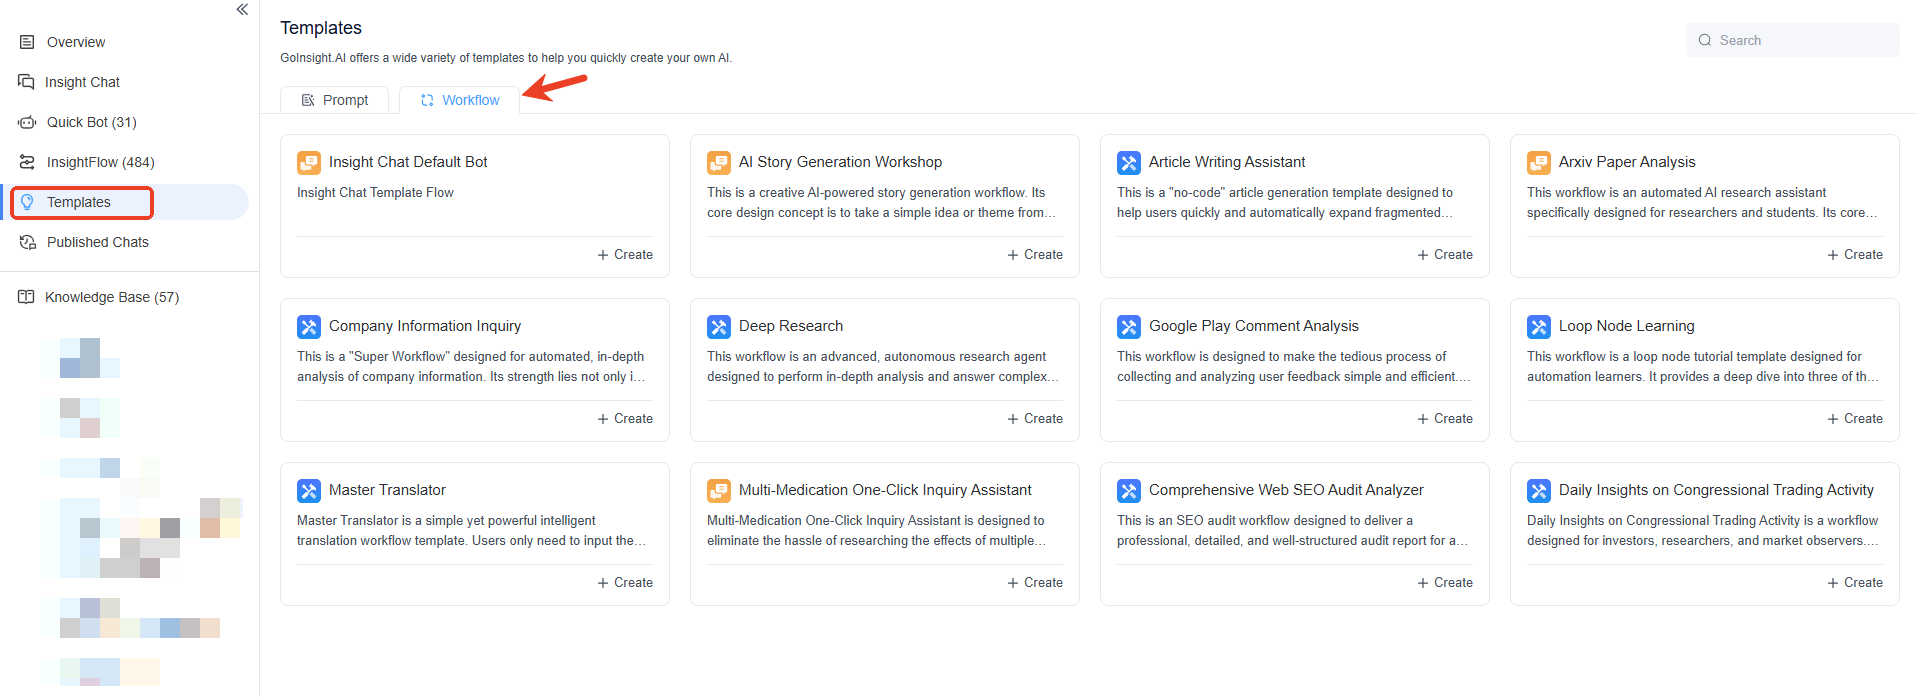Click the Overview sidebar icon
The height and width of the screenshot is (697, 1917).
coord(27,42)
